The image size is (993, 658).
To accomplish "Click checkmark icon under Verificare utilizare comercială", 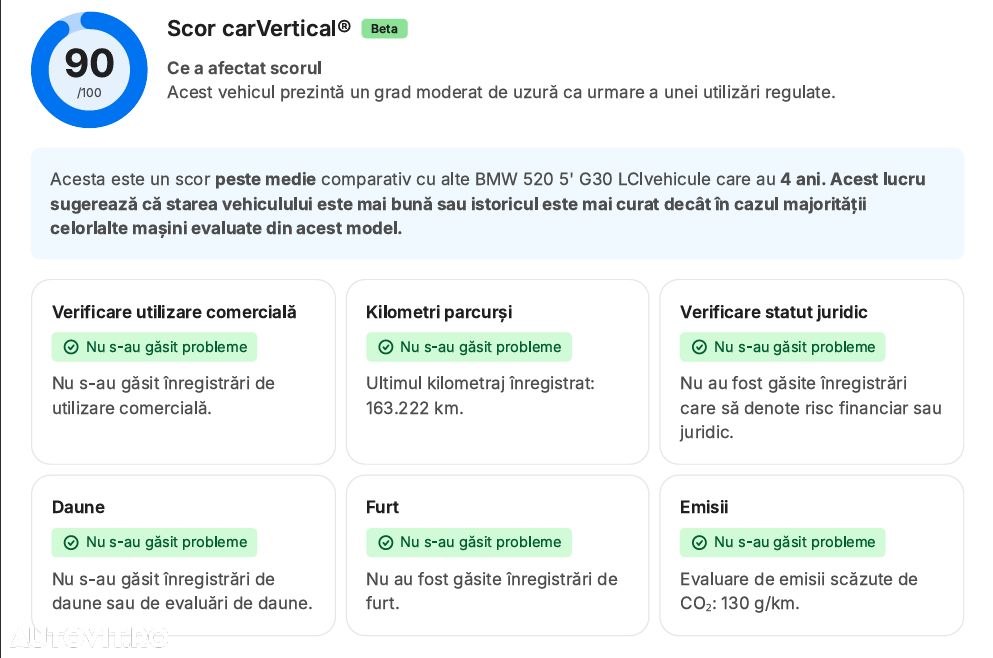I will coord(71,347).
